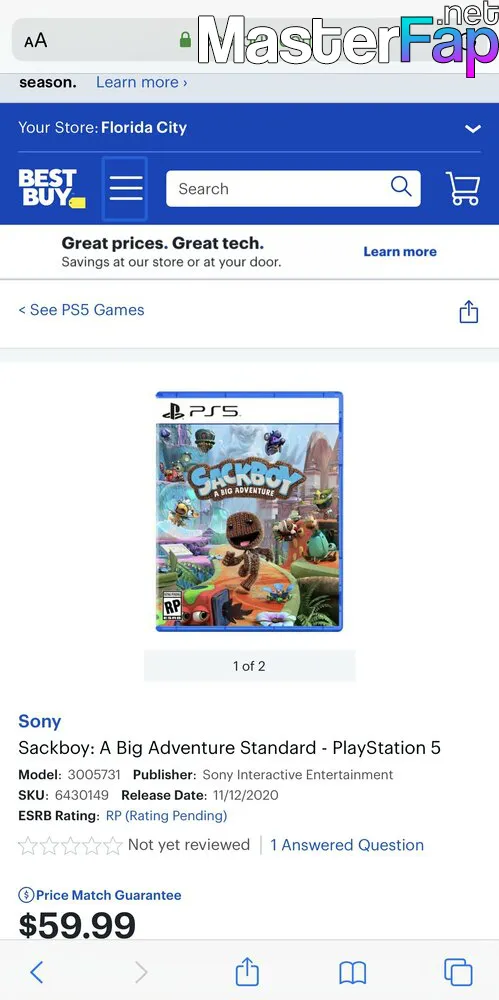Go back to See PS5 Games
The image size is (499, 1000).
coord(81,310)
